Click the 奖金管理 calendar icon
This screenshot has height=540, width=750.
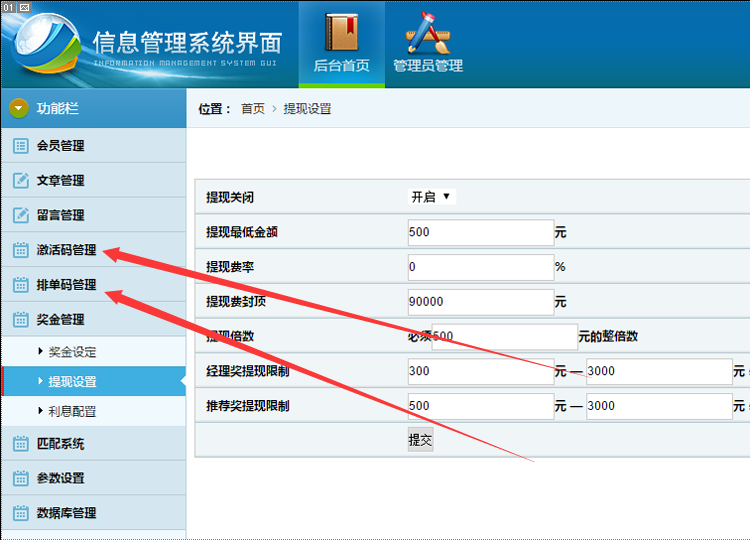click(21, 319)
